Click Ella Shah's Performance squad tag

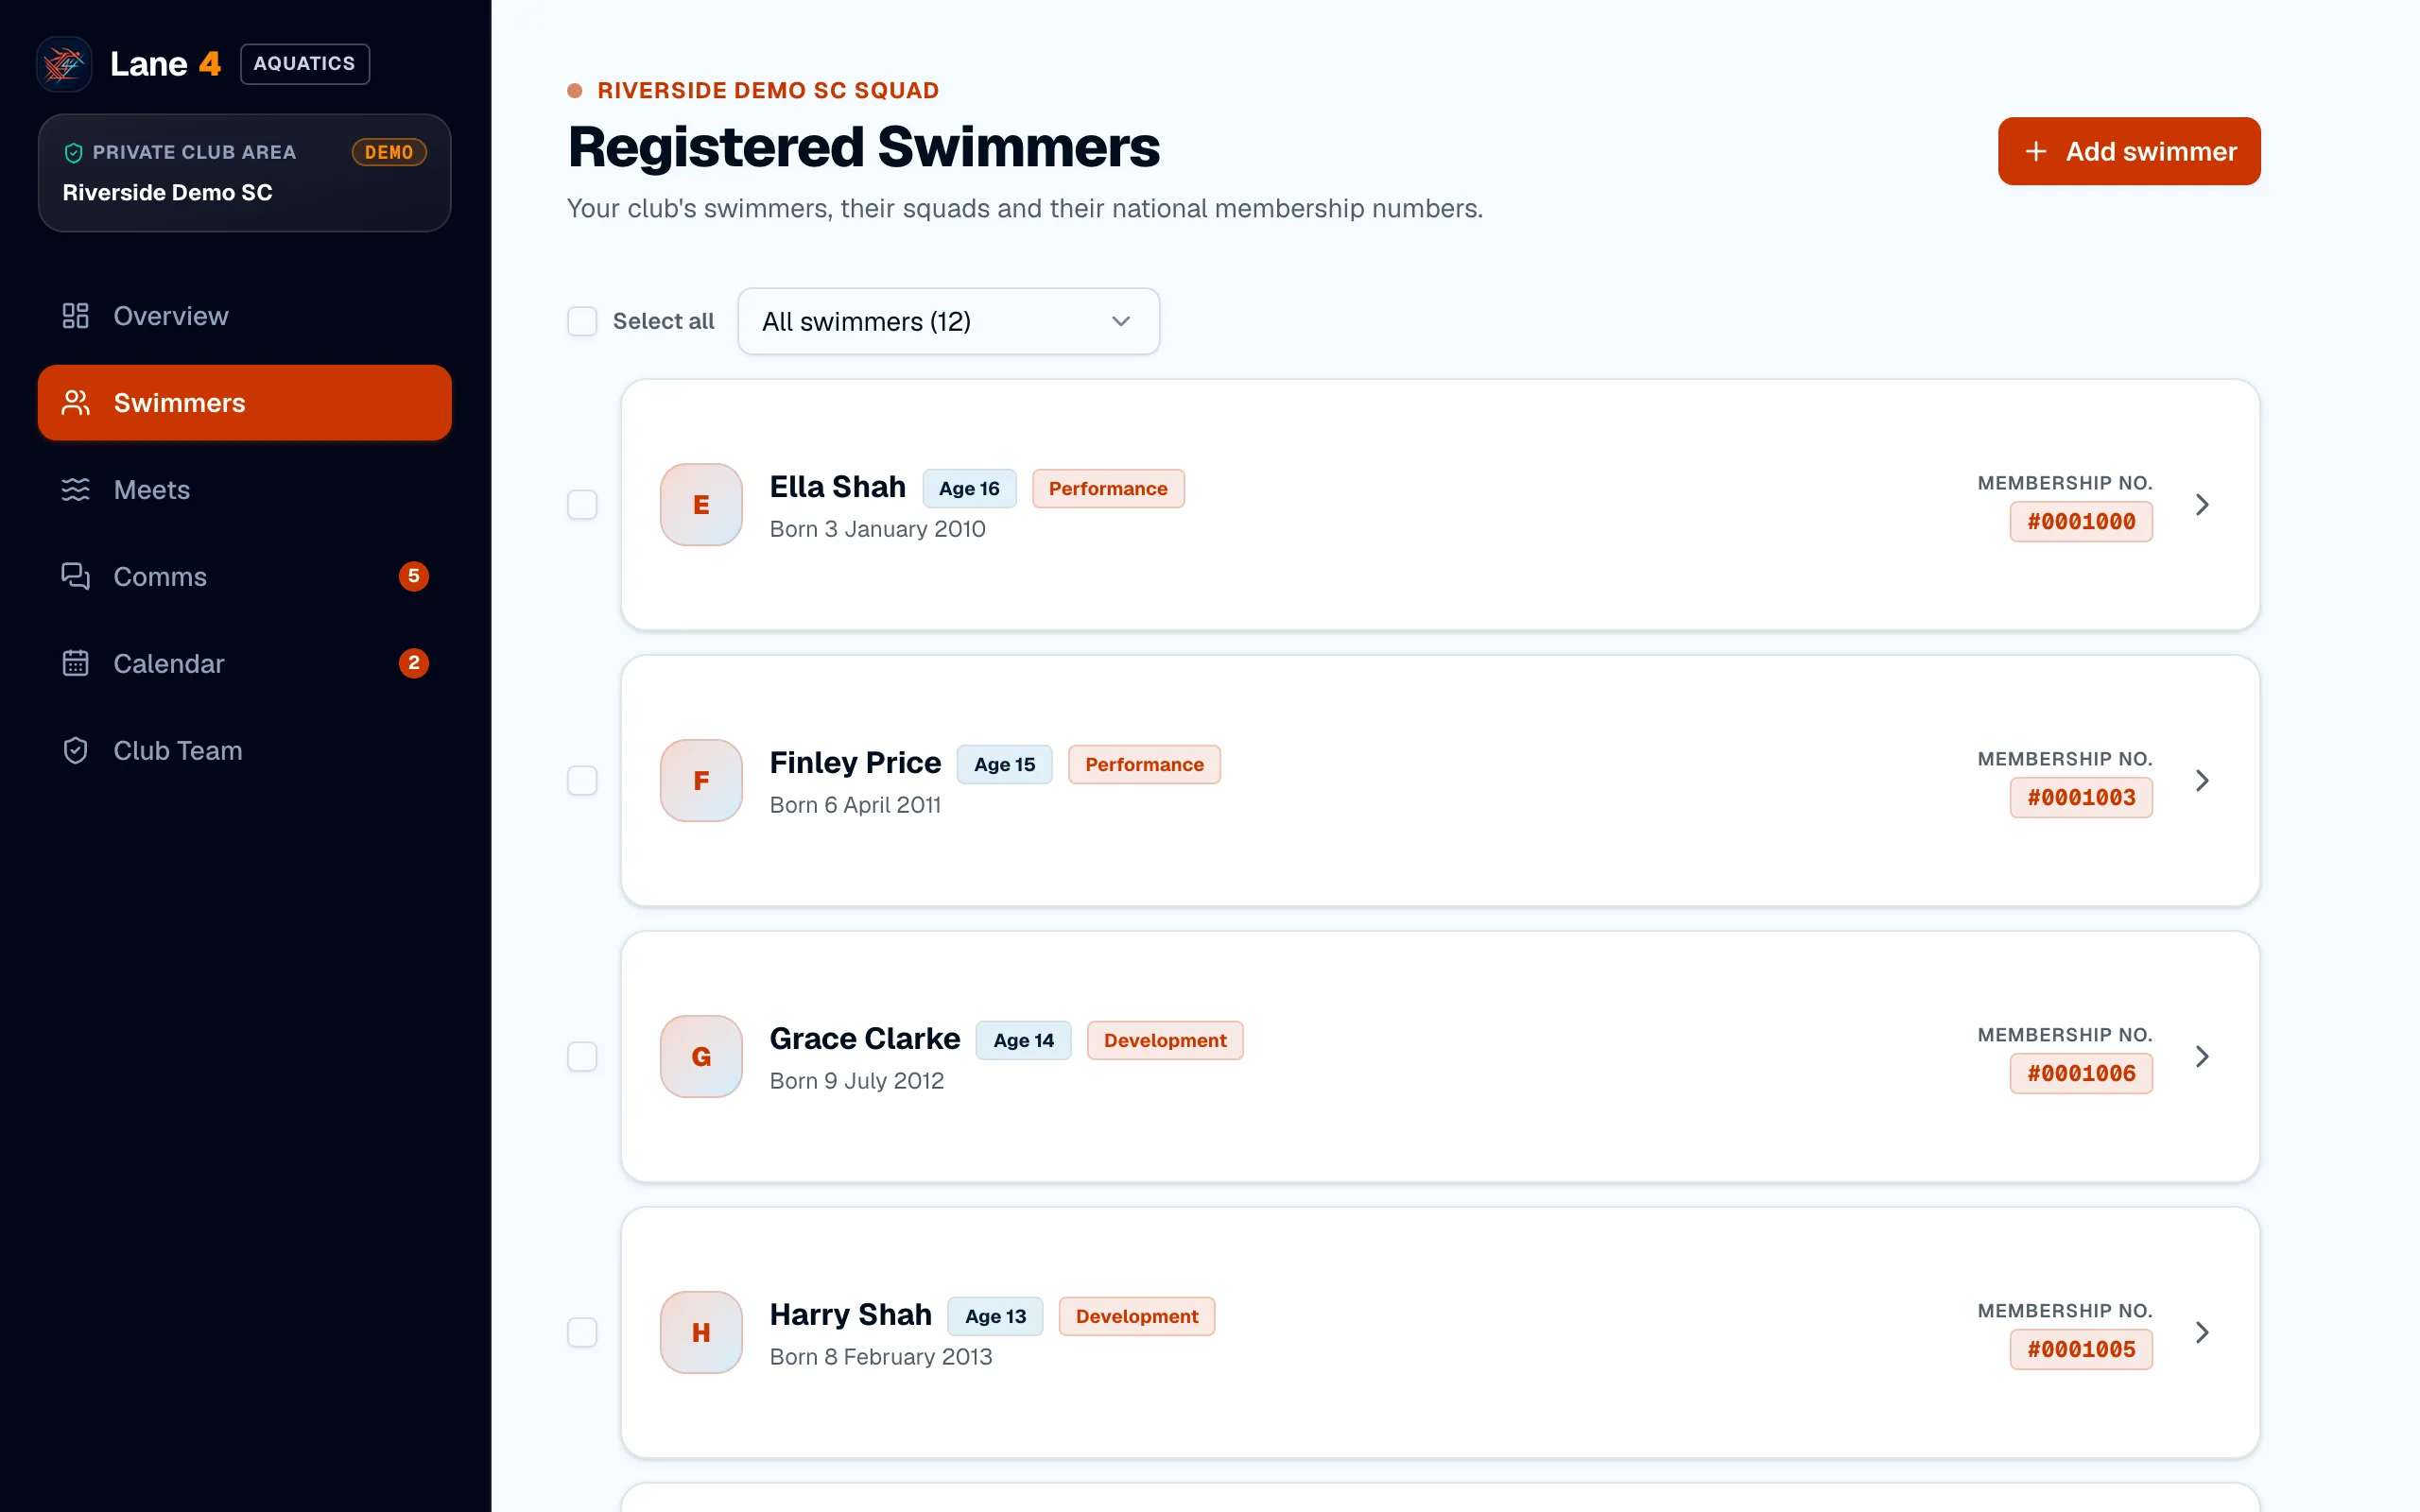coord(1108,489)
